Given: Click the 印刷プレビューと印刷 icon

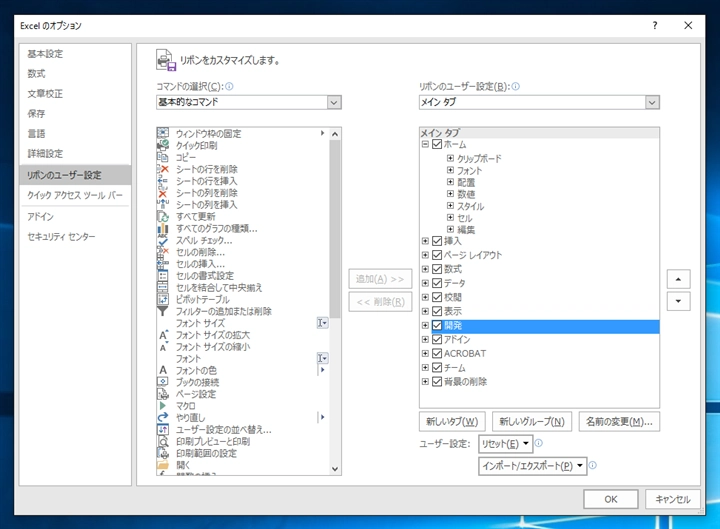Looking at the screenshot, I should pyautogui.click(x=163, y=441).
